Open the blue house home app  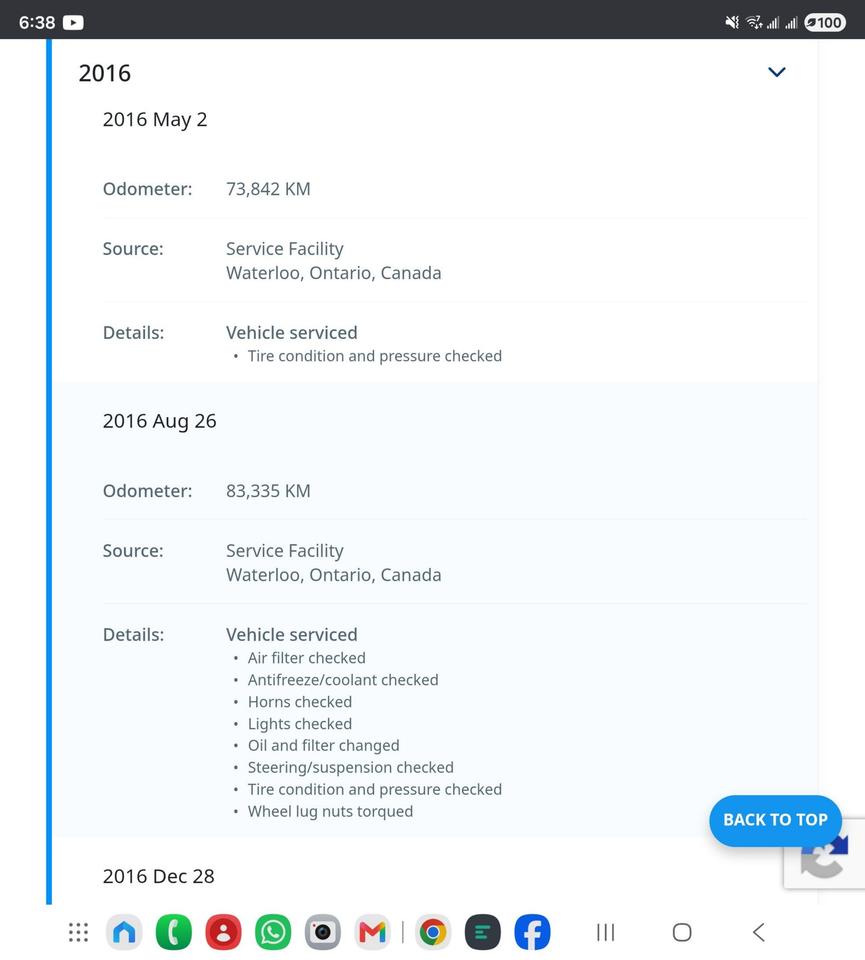124,932
